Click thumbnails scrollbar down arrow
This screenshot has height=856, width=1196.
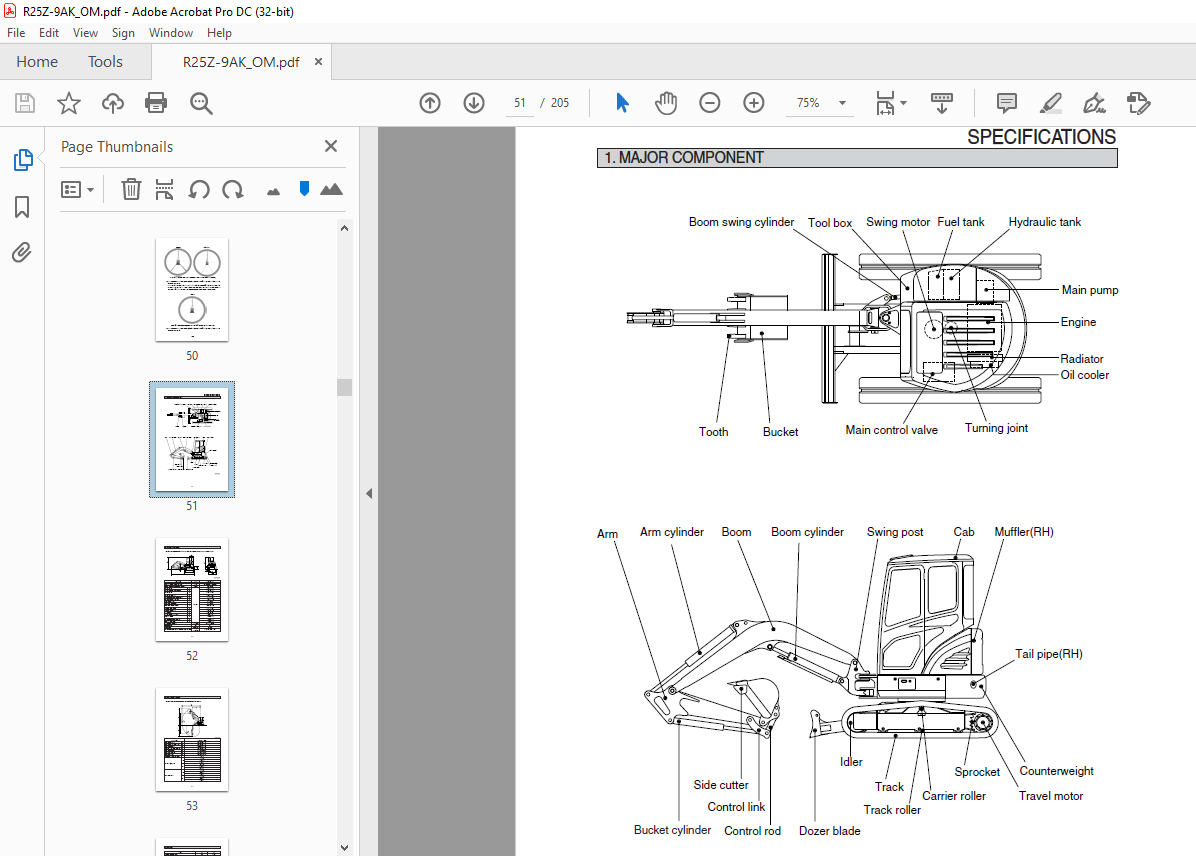pyautogui.click(x=344, y=848)
